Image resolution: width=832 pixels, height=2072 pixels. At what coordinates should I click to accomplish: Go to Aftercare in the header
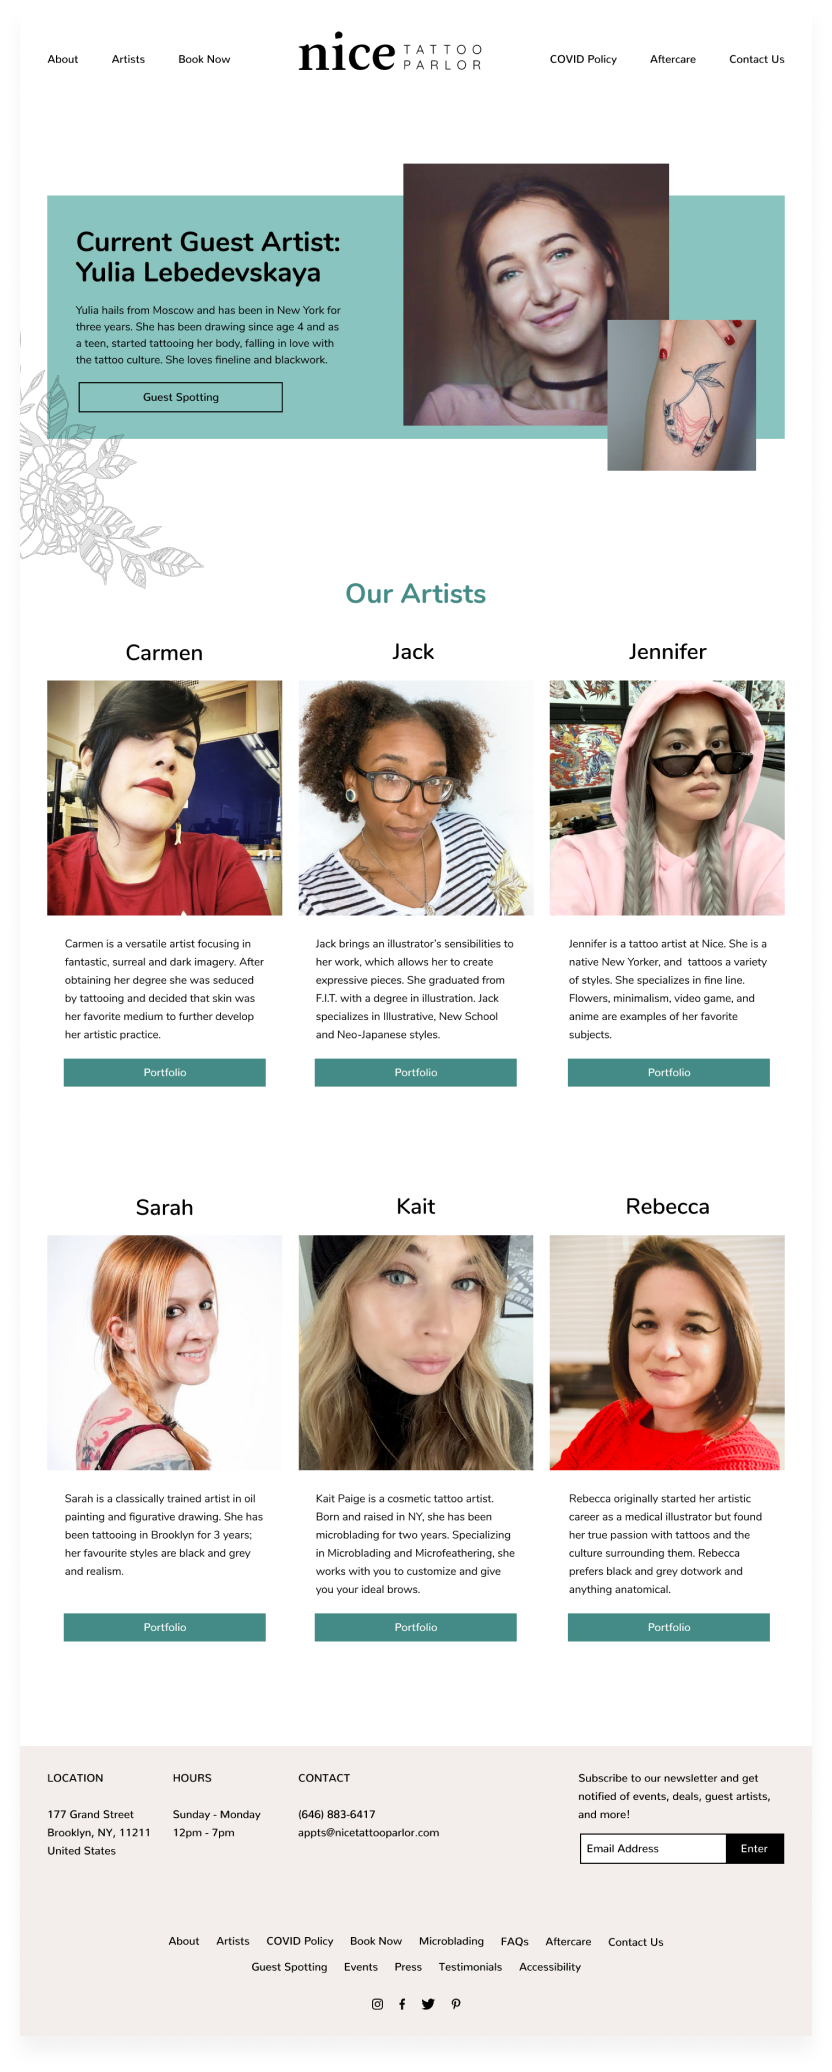673,59
